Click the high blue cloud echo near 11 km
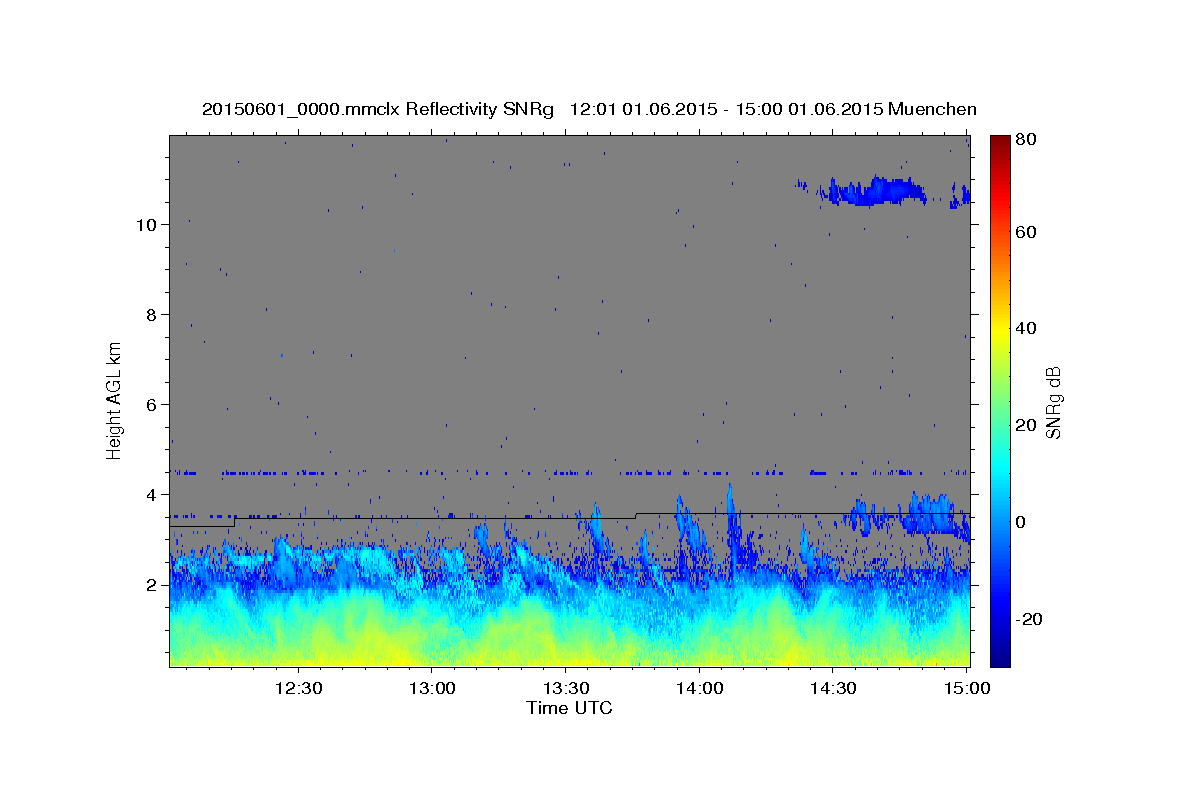Viewport: 1200px width, 800px height. tap(872, 190)
